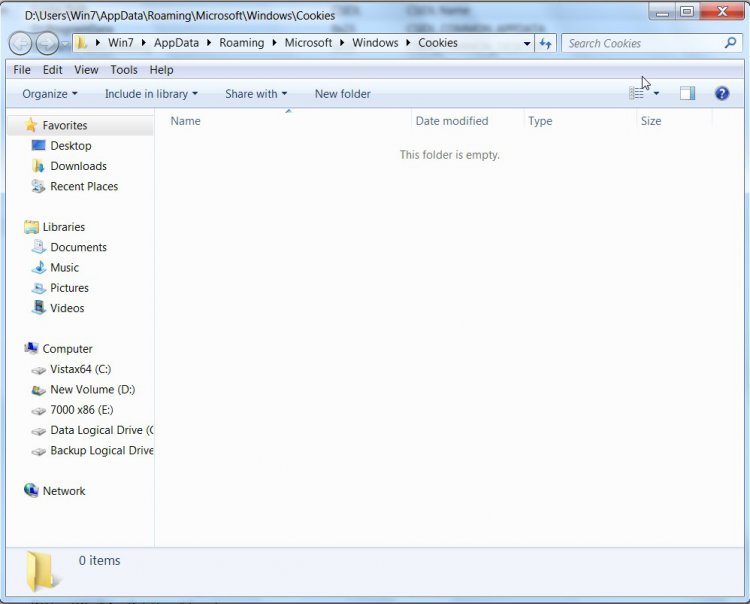Image resolution: width=750 pixels, height=604 pixels.
Task: Click the magnifying glass search icon
Action: [730, 43]
